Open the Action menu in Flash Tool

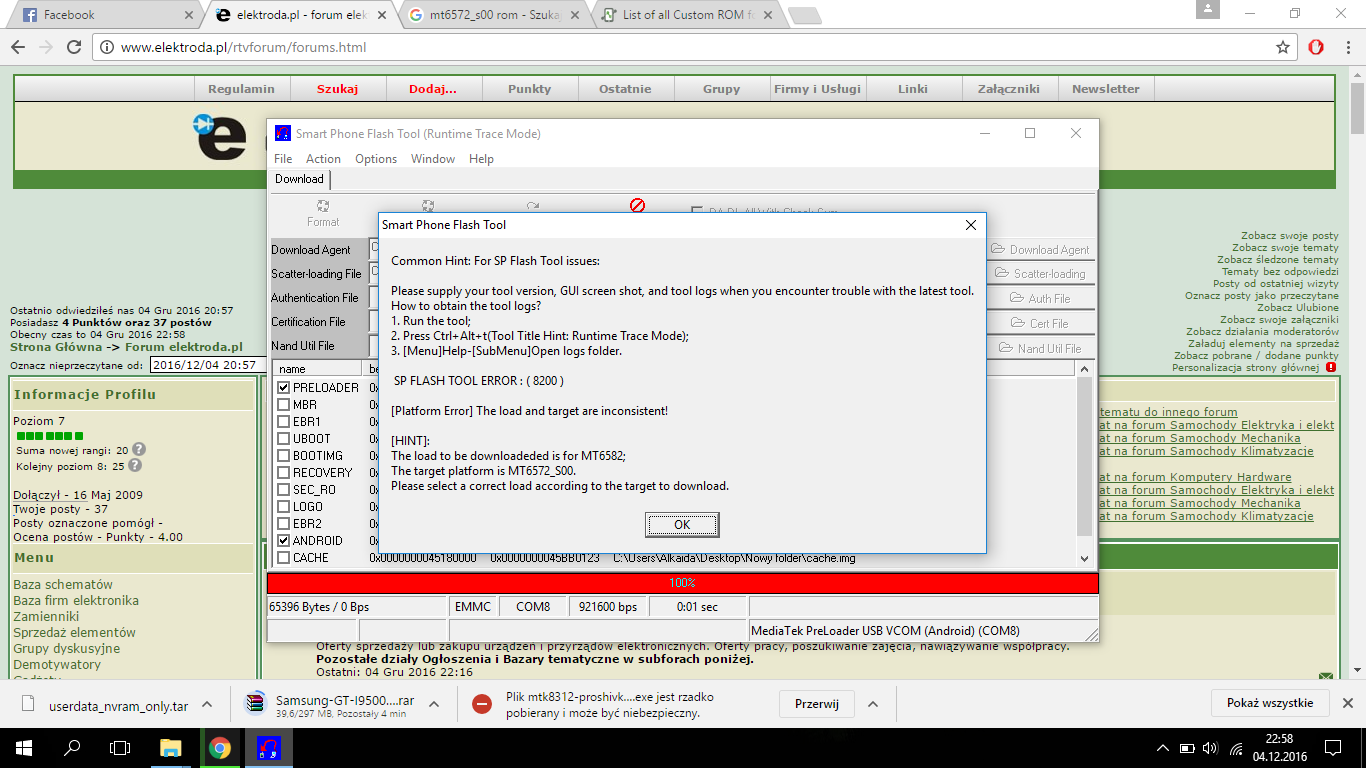pos(323,159)
